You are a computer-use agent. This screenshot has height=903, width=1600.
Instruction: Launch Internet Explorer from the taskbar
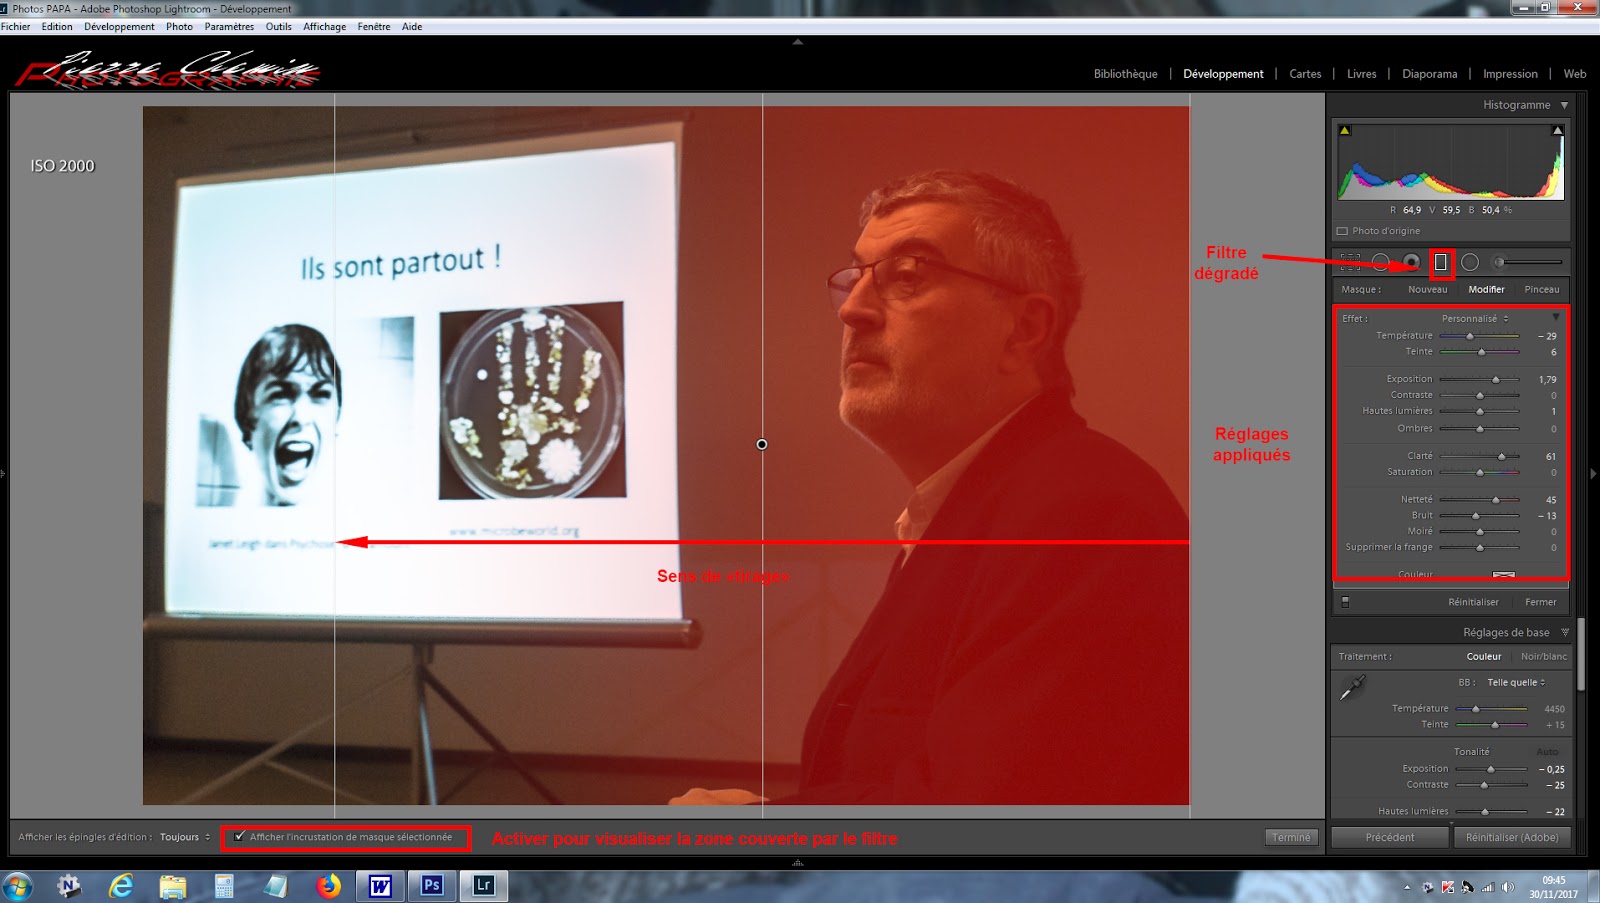[120, 886]
